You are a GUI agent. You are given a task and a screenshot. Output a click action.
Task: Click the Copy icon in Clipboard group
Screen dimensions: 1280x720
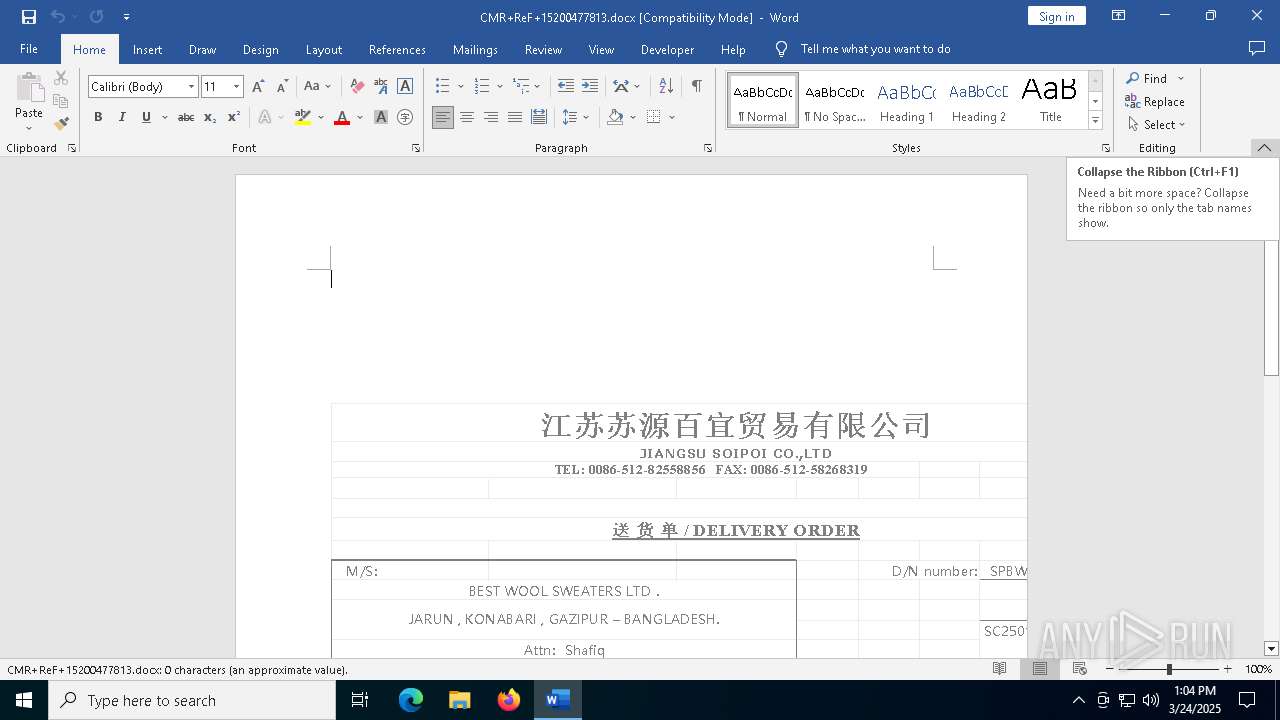click(61, 101)
